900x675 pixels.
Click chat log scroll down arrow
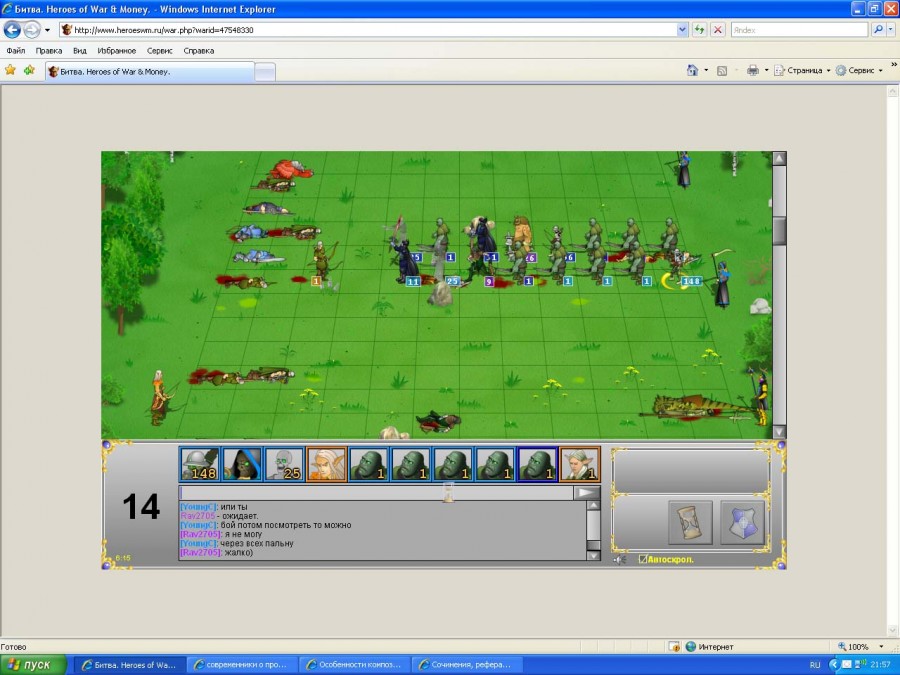coord(593,555)
